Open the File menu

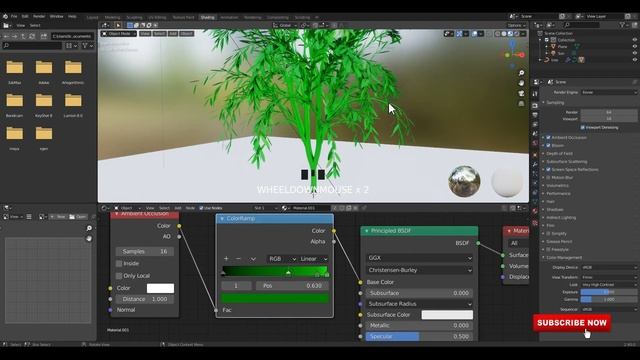point(14,16)
